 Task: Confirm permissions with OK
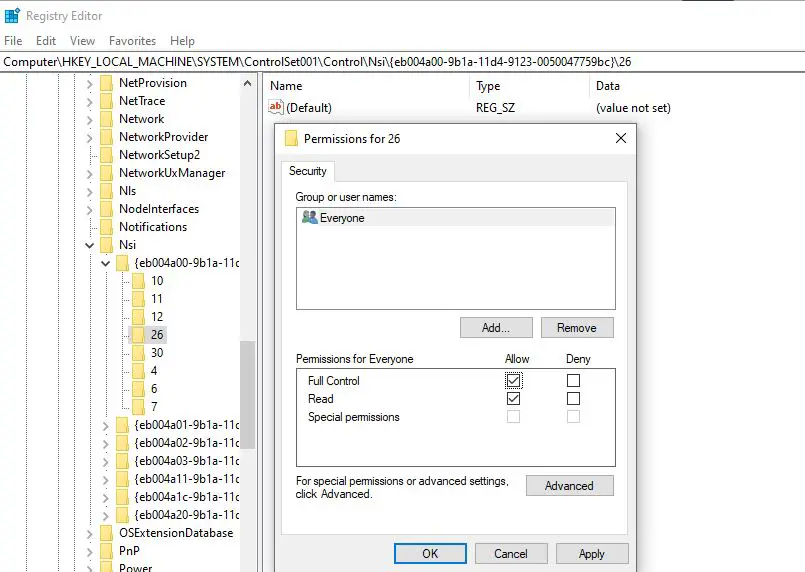coord(430,554)
